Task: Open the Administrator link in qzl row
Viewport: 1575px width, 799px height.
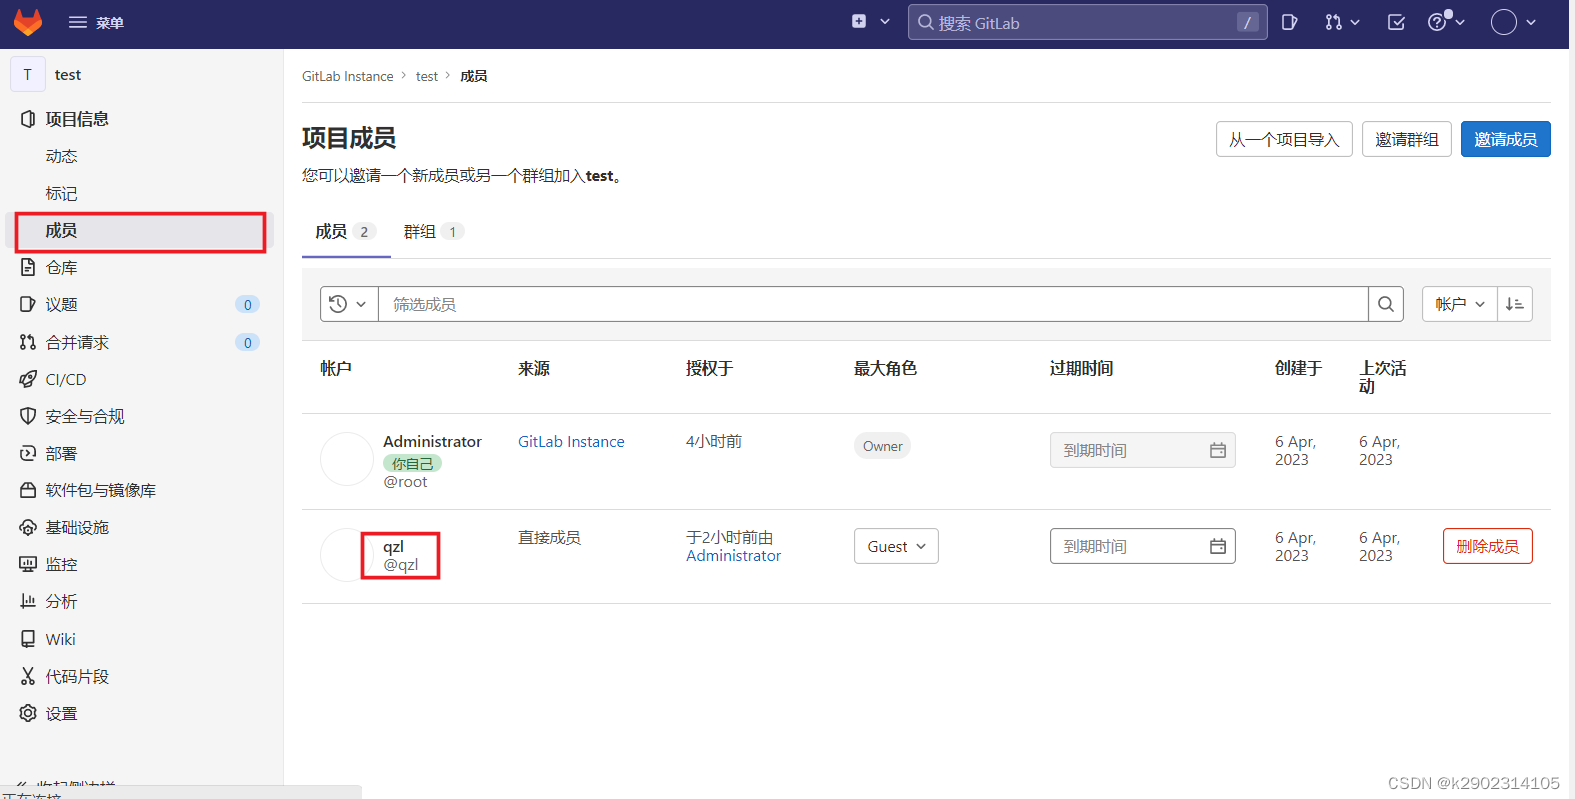Action: tap(733, 556)
